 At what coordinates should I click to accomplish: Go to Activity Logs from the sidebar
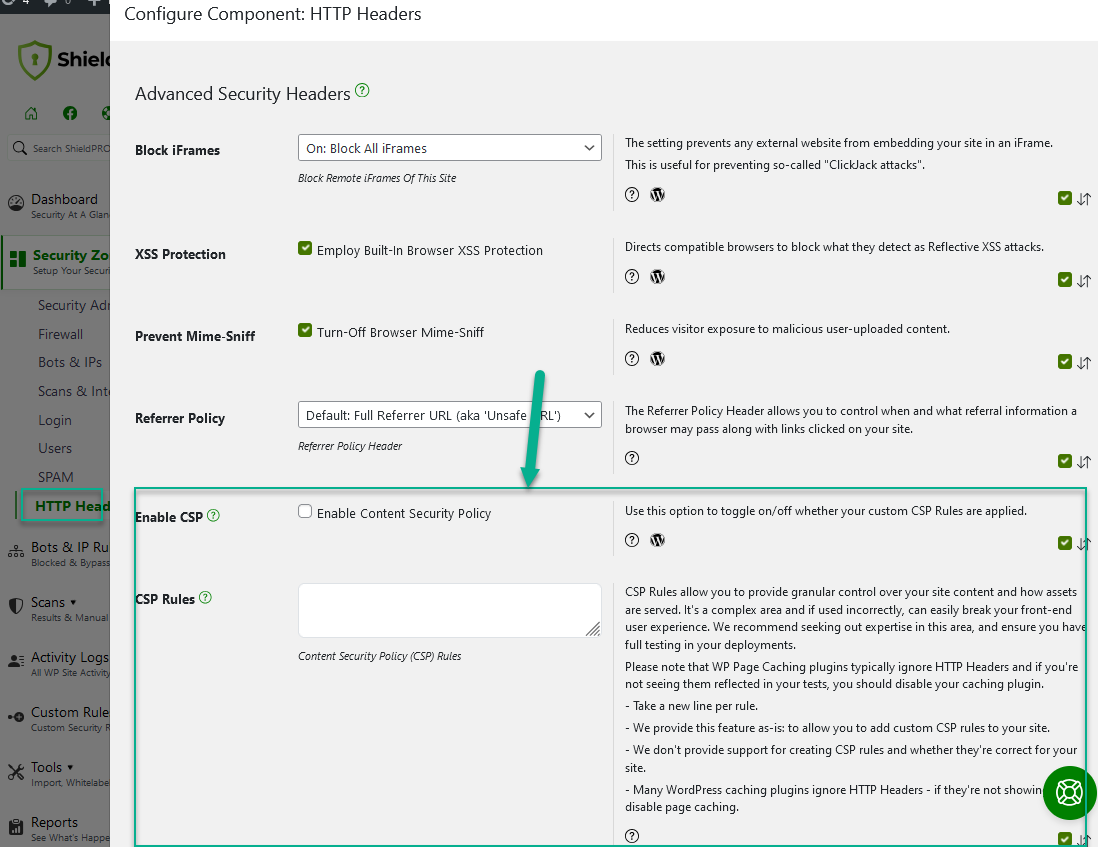[x=63, y=657]
